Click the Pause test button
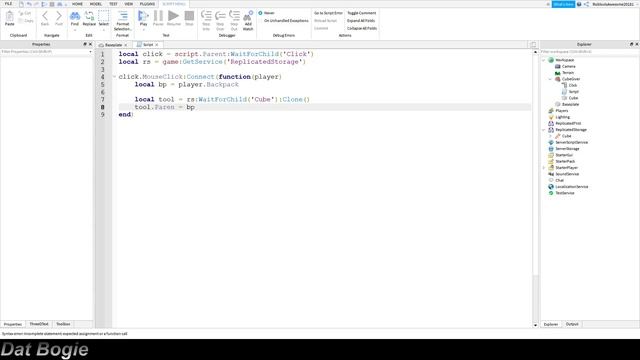Screen dimensions: 640x360 tap(158, 18)
